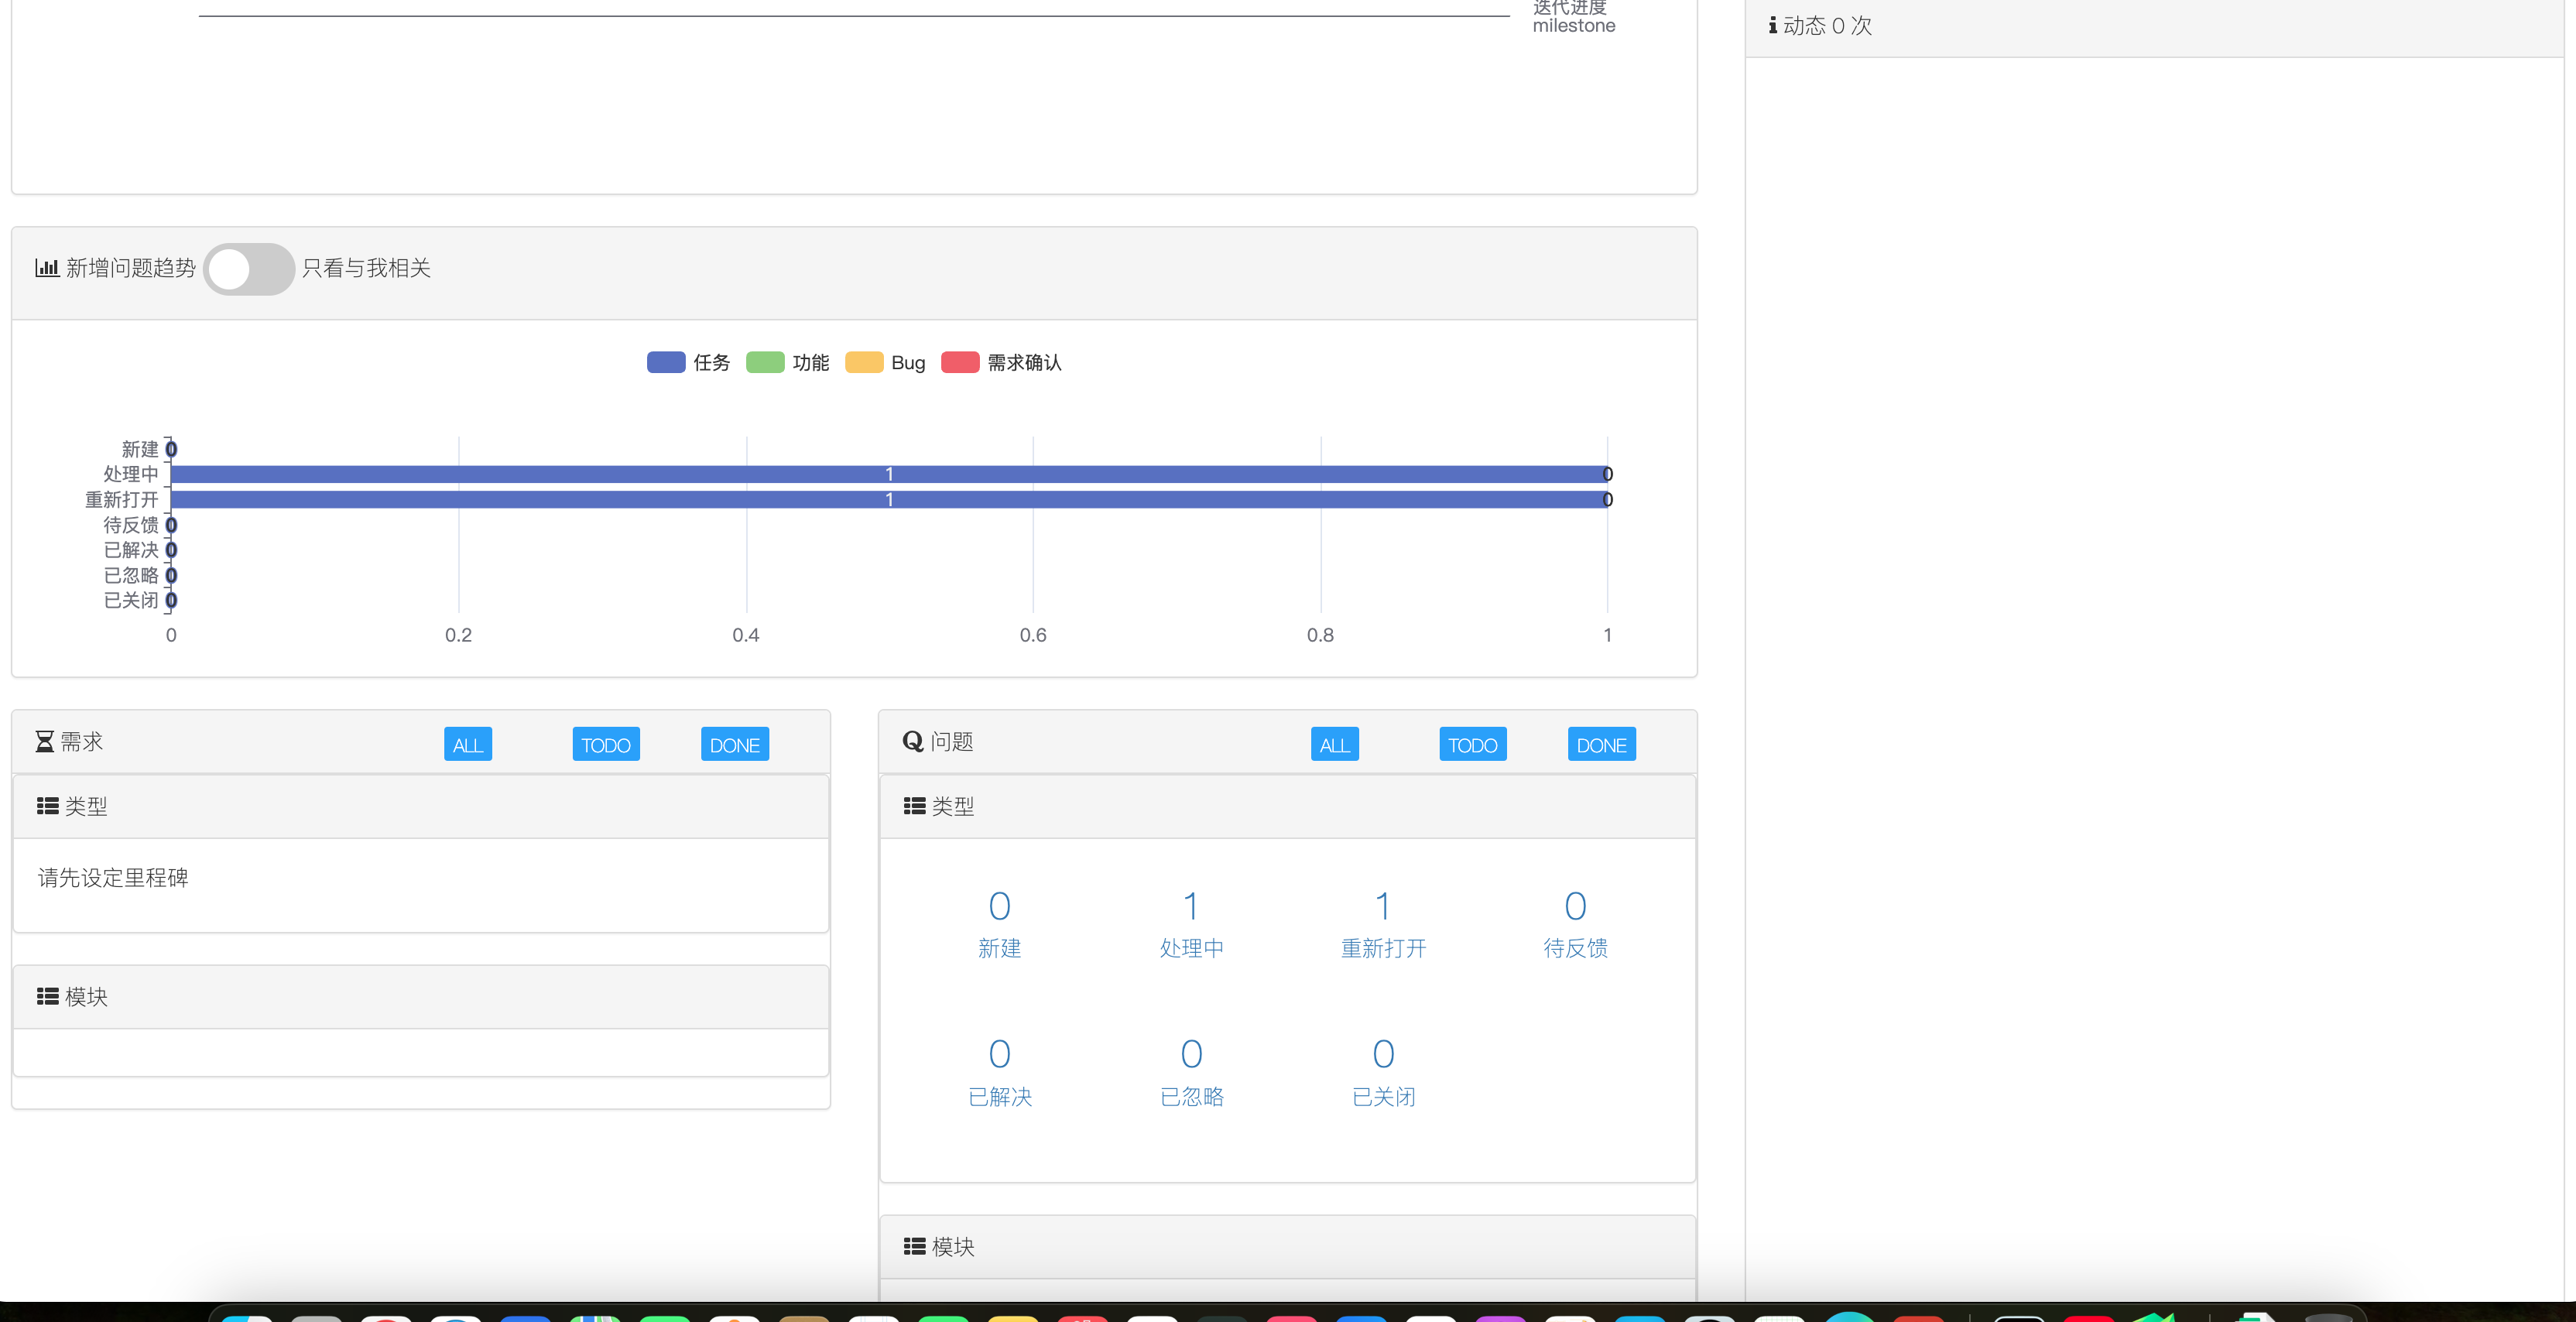Toggle the Bug legend color swatch
This screenshot has width=2576, height=1322.
tap(864, 362)
